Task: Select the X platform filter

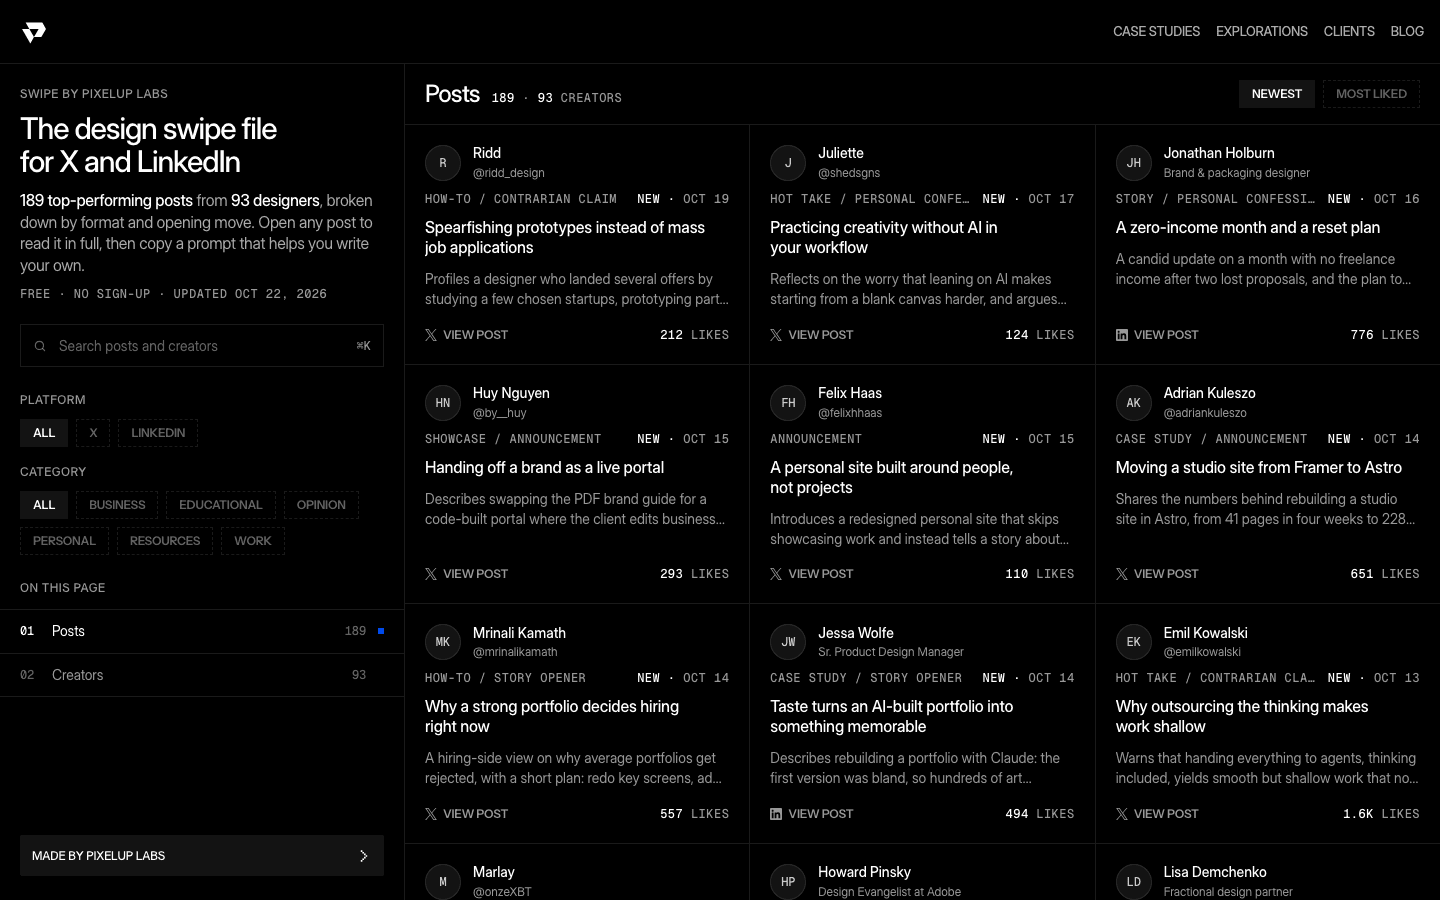Action: [x=93, y=433]
